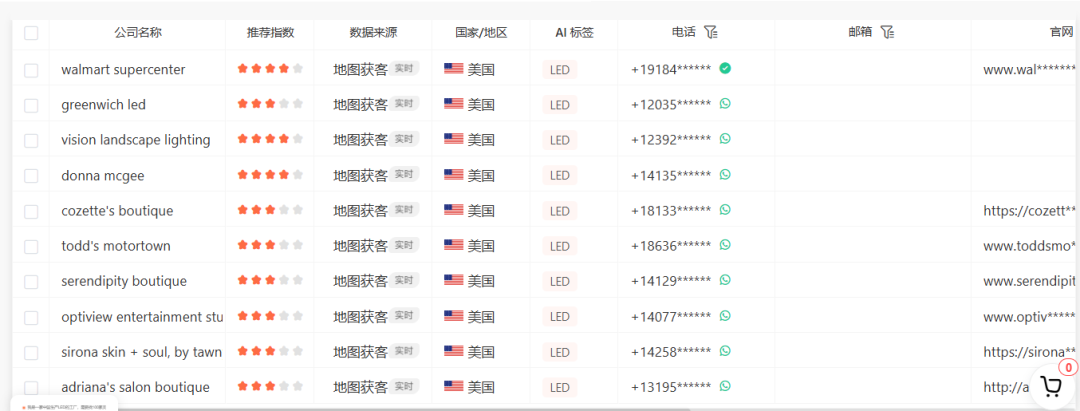Tick checkbox for sirona skin + soul row

(x=31, y=352)
